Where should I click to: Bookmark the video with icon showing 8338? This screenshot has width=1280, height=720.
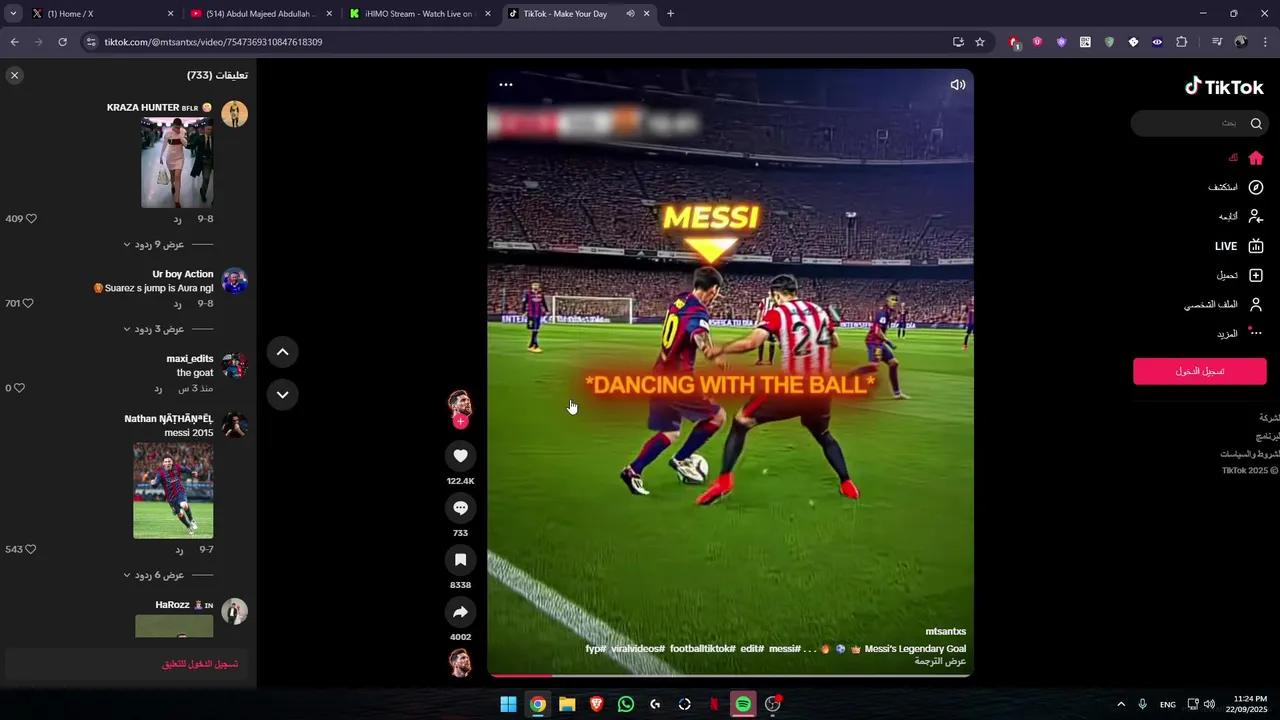(460, 560)
